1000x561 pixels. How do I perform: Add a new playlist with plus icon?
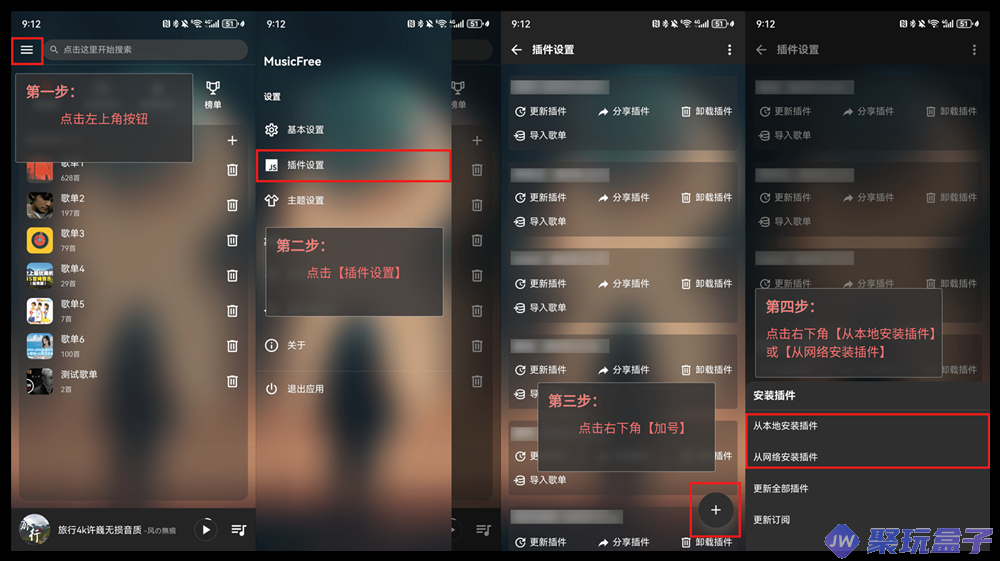coord(232,140)
